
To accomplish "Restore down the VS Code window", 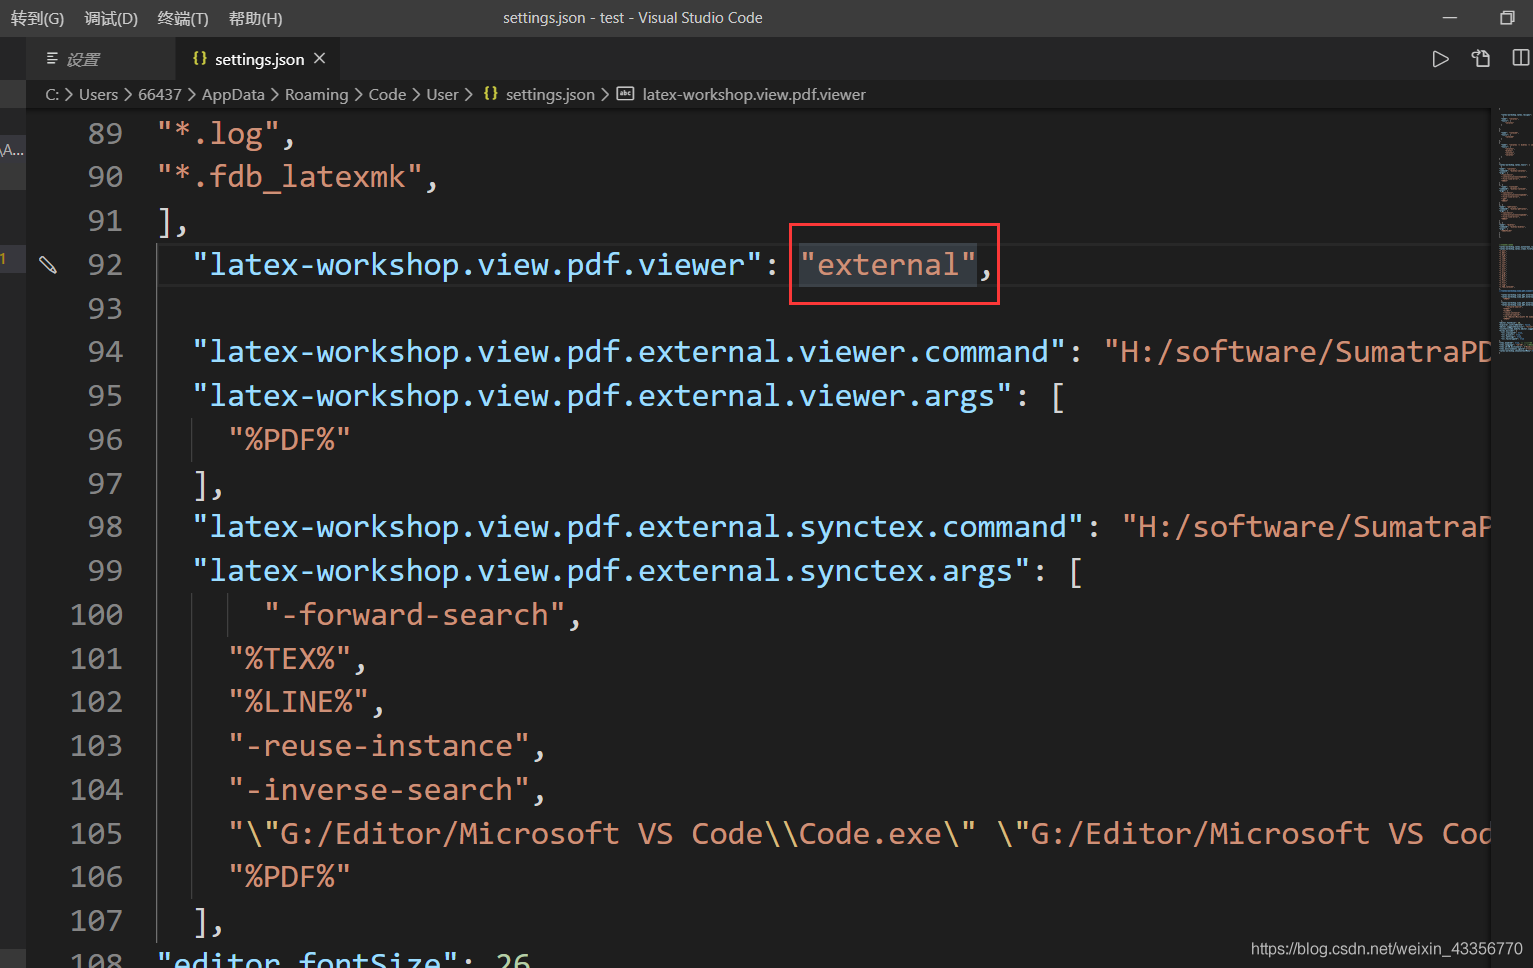I will pos(1507,18).
